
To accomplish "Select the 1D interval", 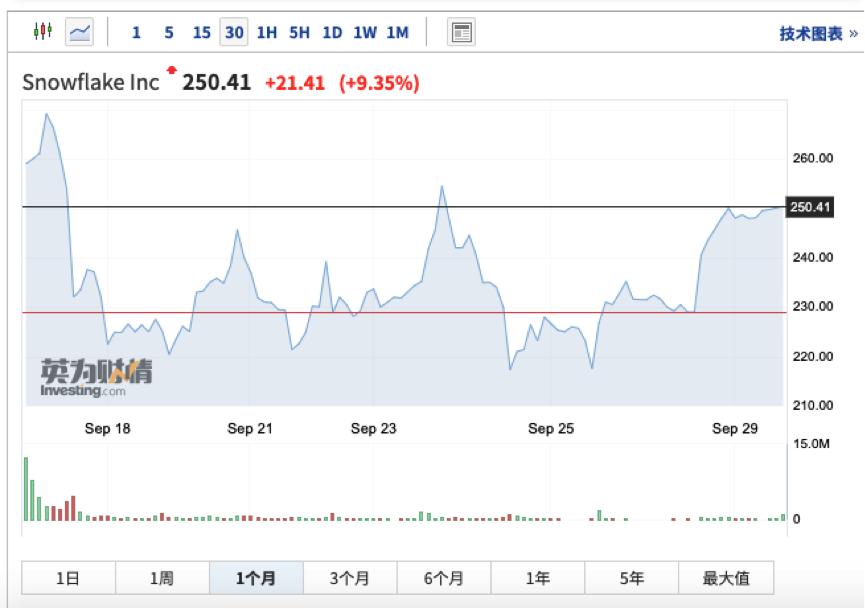I will 332,33.
